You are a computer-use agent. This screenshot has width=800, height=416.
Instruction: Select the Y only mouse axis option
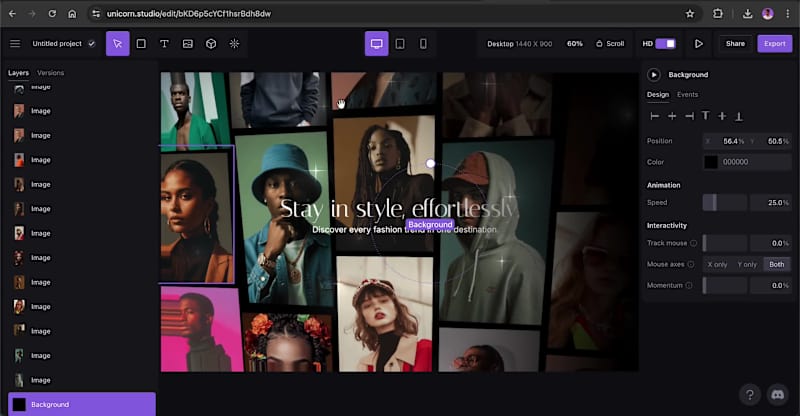747,264
